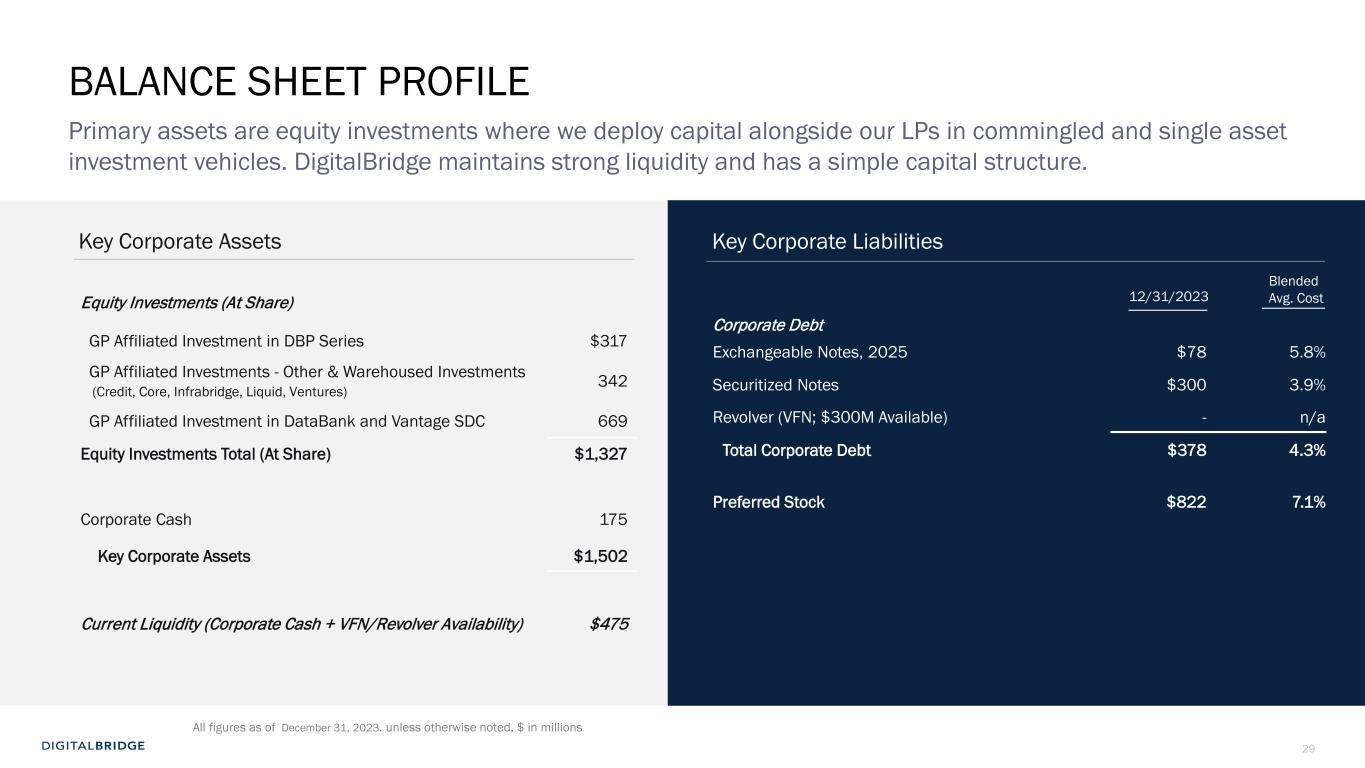Viewport: 1365px width, 768px height.
Task: Click the Current Liquidity $475 figure
Action: [x=609, y=624]
